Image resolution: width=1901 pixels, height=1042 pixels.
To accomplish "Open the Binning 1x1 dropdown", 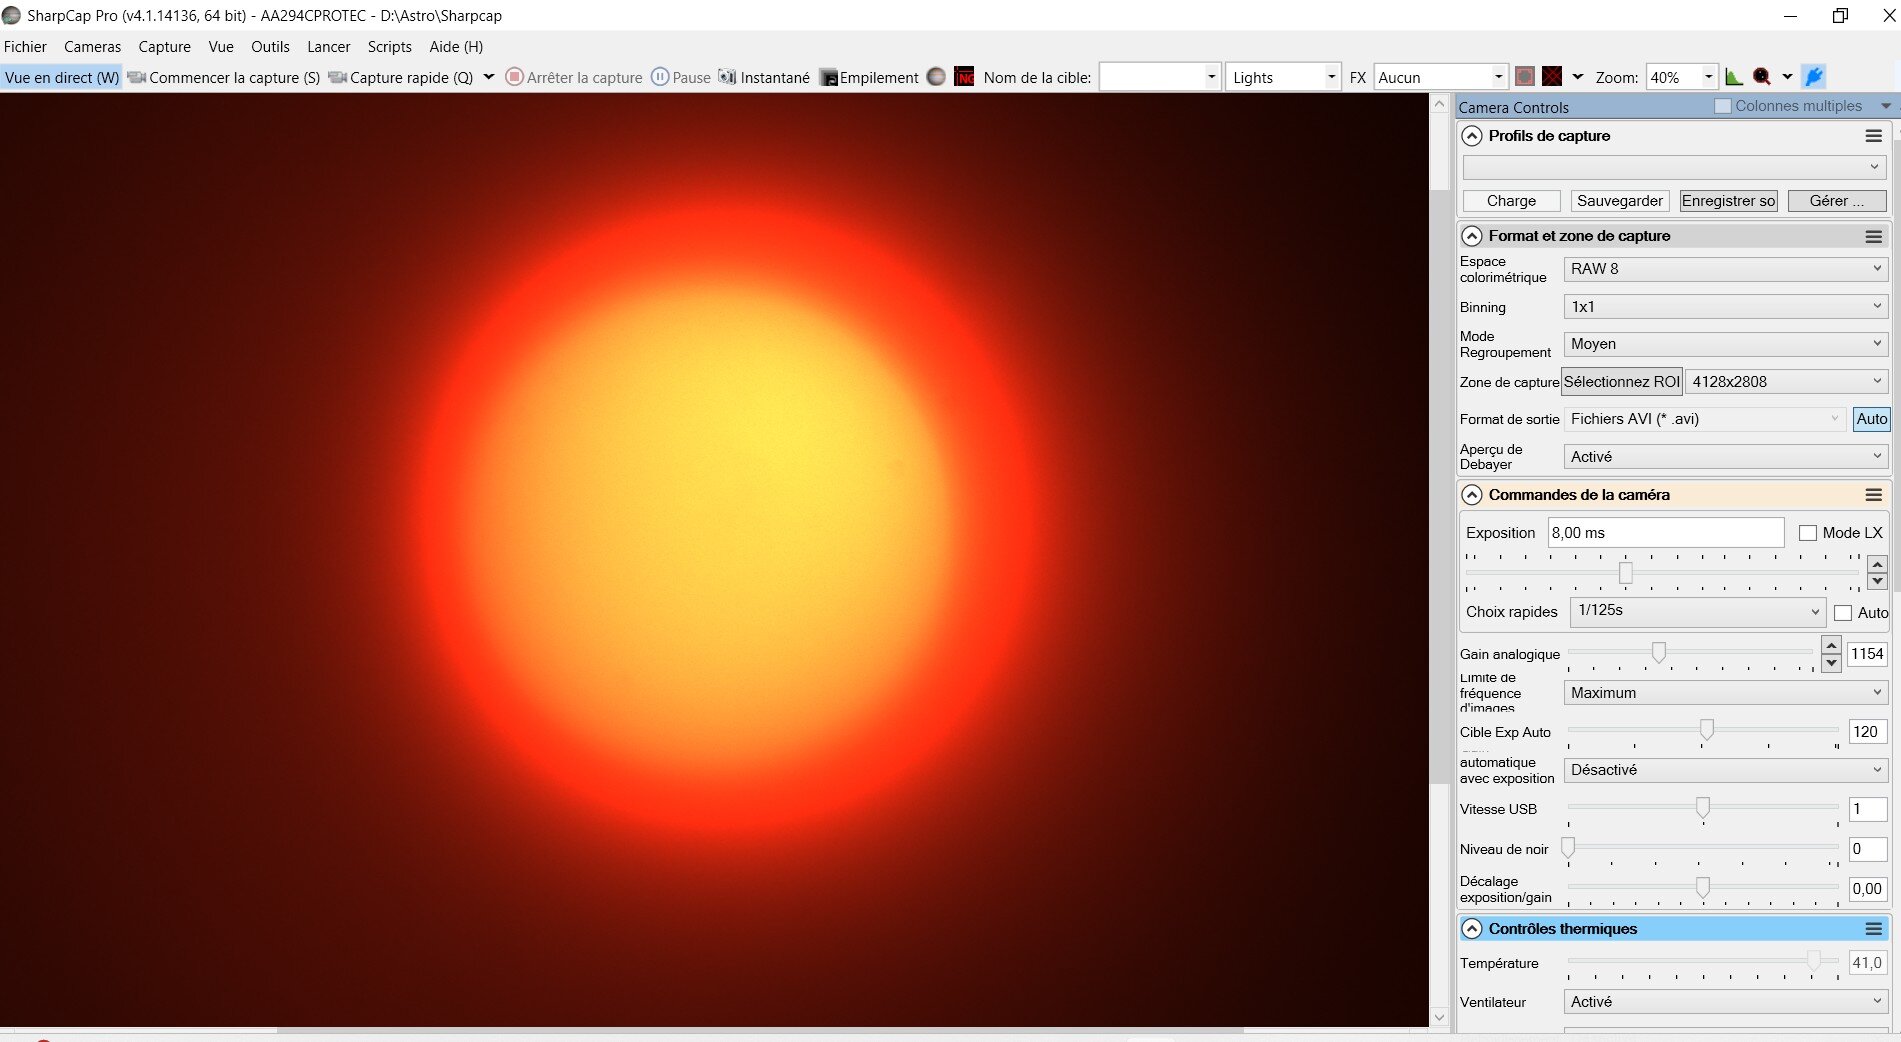I will tap(1726, 307).
